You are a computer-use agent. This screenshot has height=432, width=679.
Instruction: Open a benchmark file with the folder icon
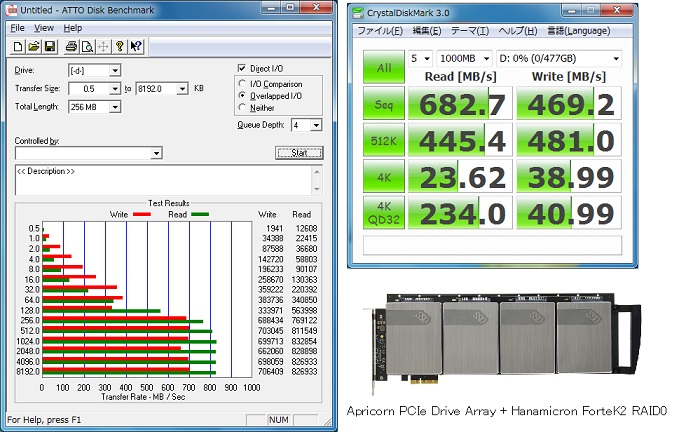click(34, 46)
